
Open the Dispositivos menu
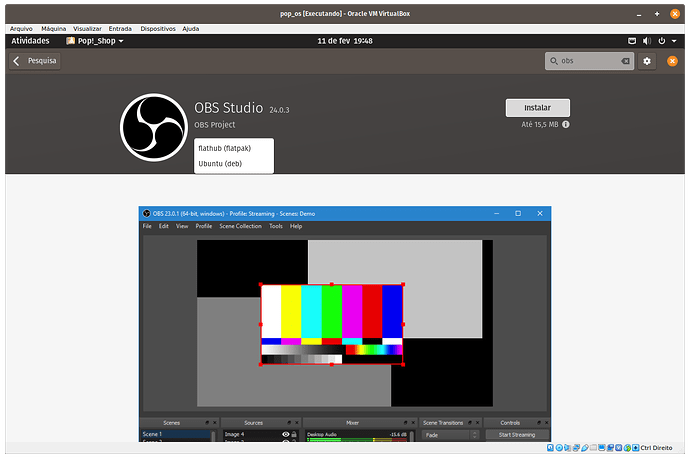pyautogui.click(x=158, y=29)
